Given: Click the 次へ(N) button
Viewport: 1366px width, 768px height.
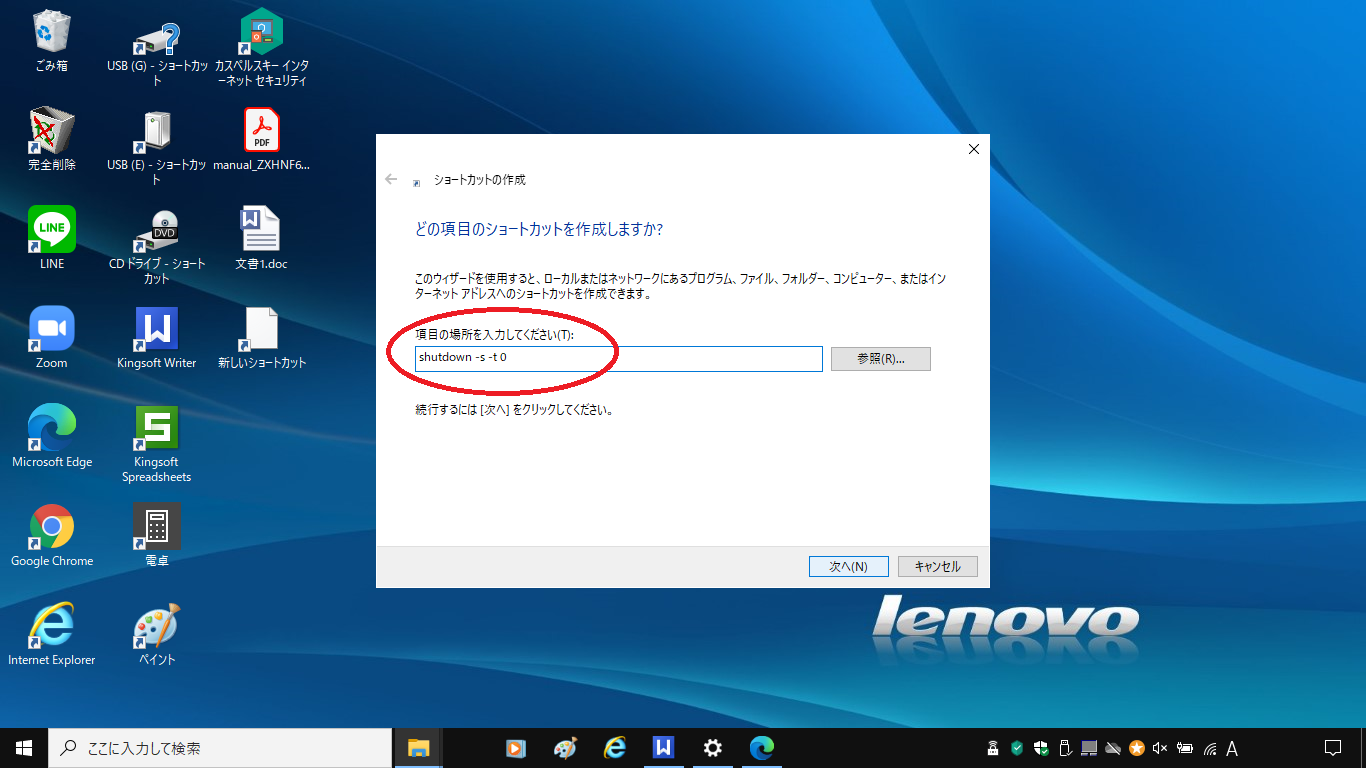Looking at the screenshot, I should coord(848,566).
